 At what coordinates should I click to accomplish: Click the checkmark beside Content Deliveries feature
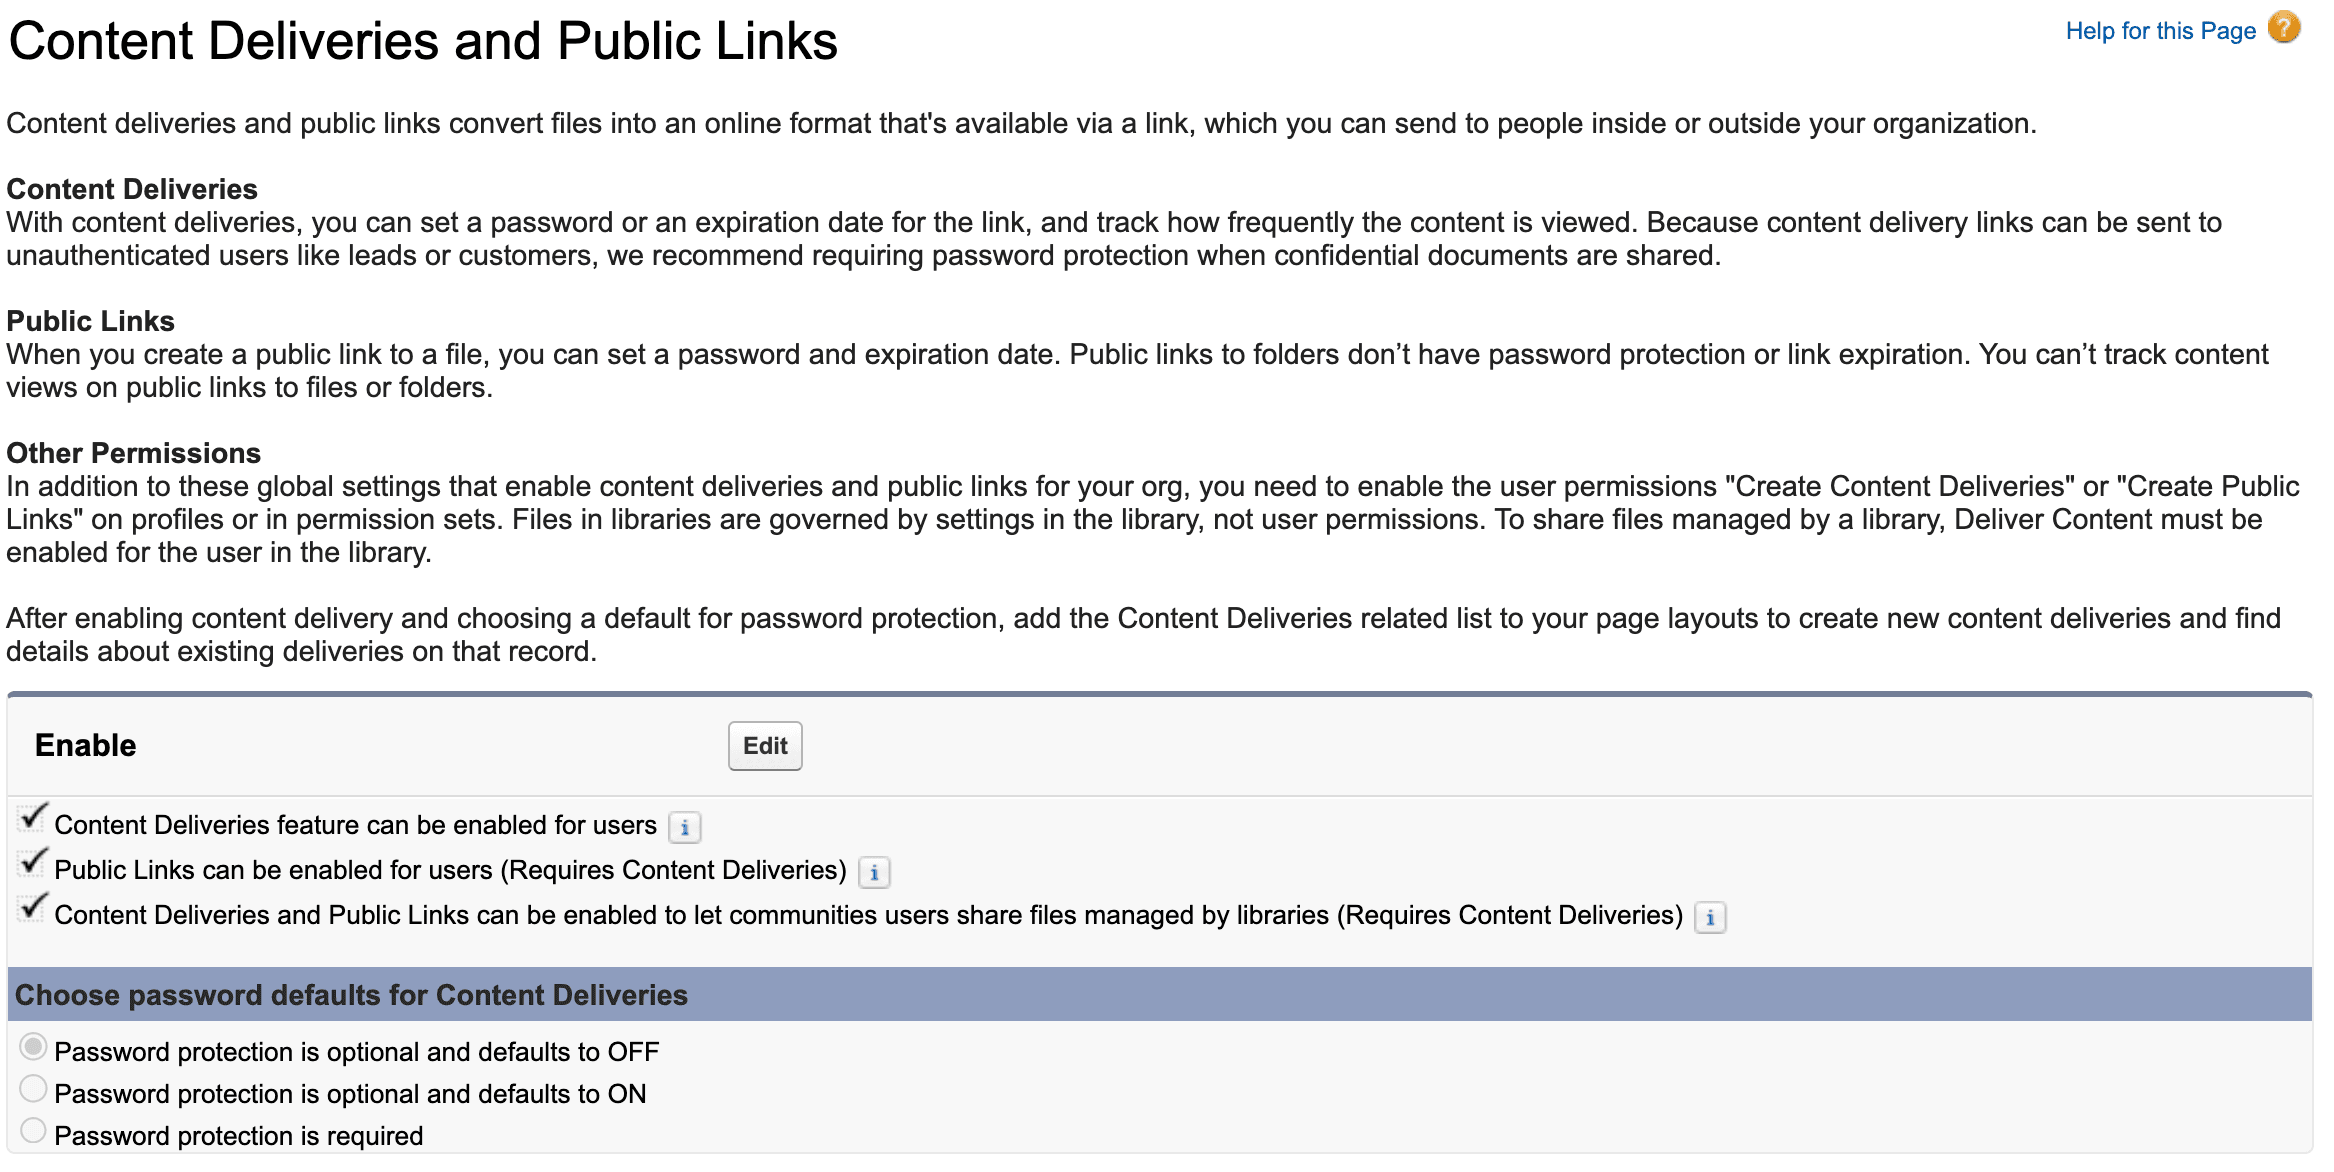[32, 818]
